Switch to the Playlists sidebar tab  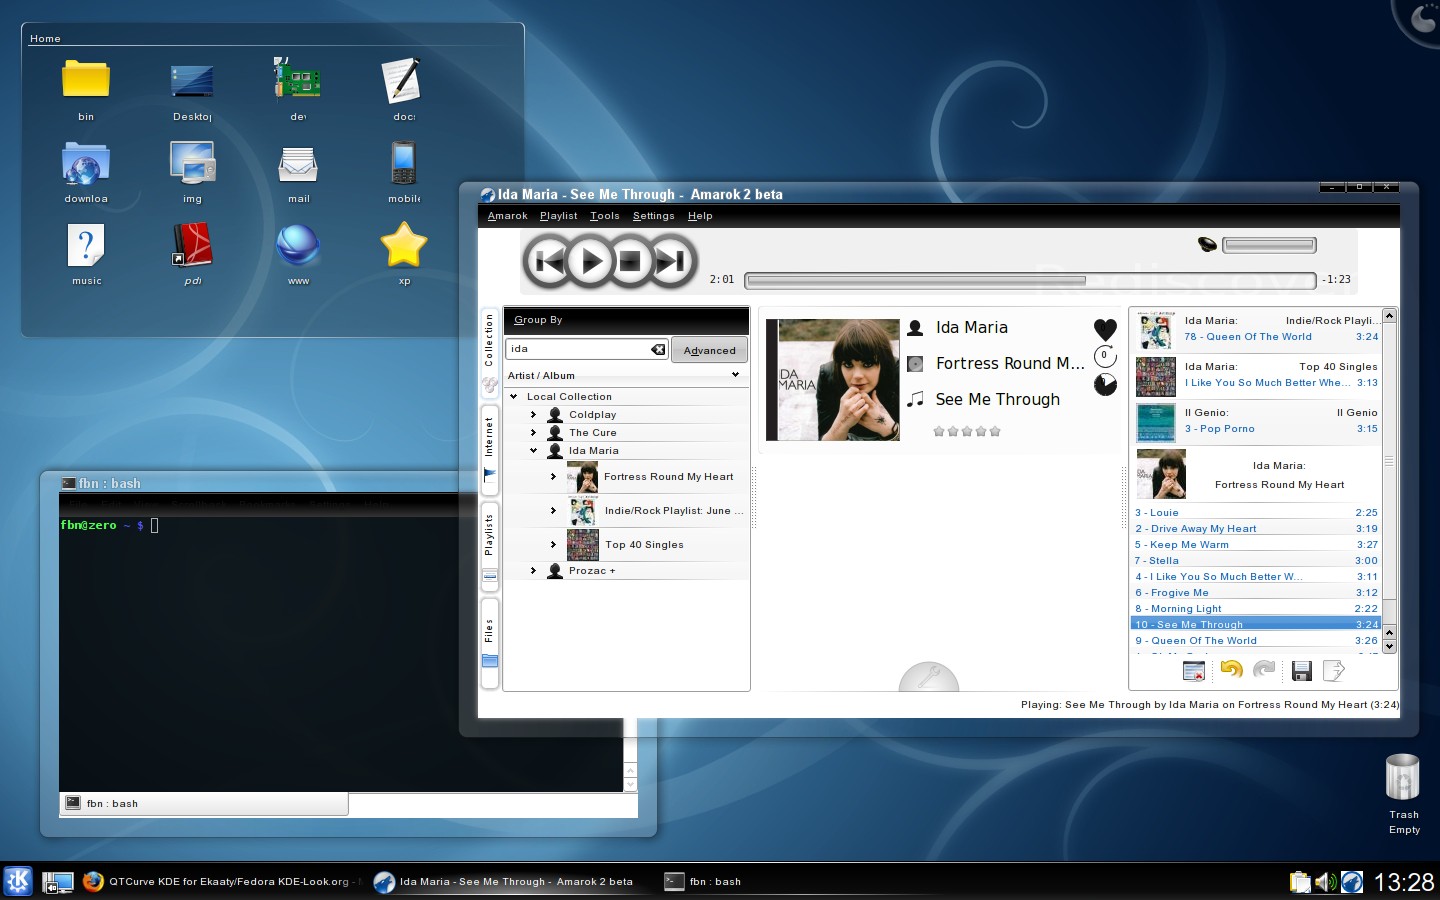click(x=489, y=545)
